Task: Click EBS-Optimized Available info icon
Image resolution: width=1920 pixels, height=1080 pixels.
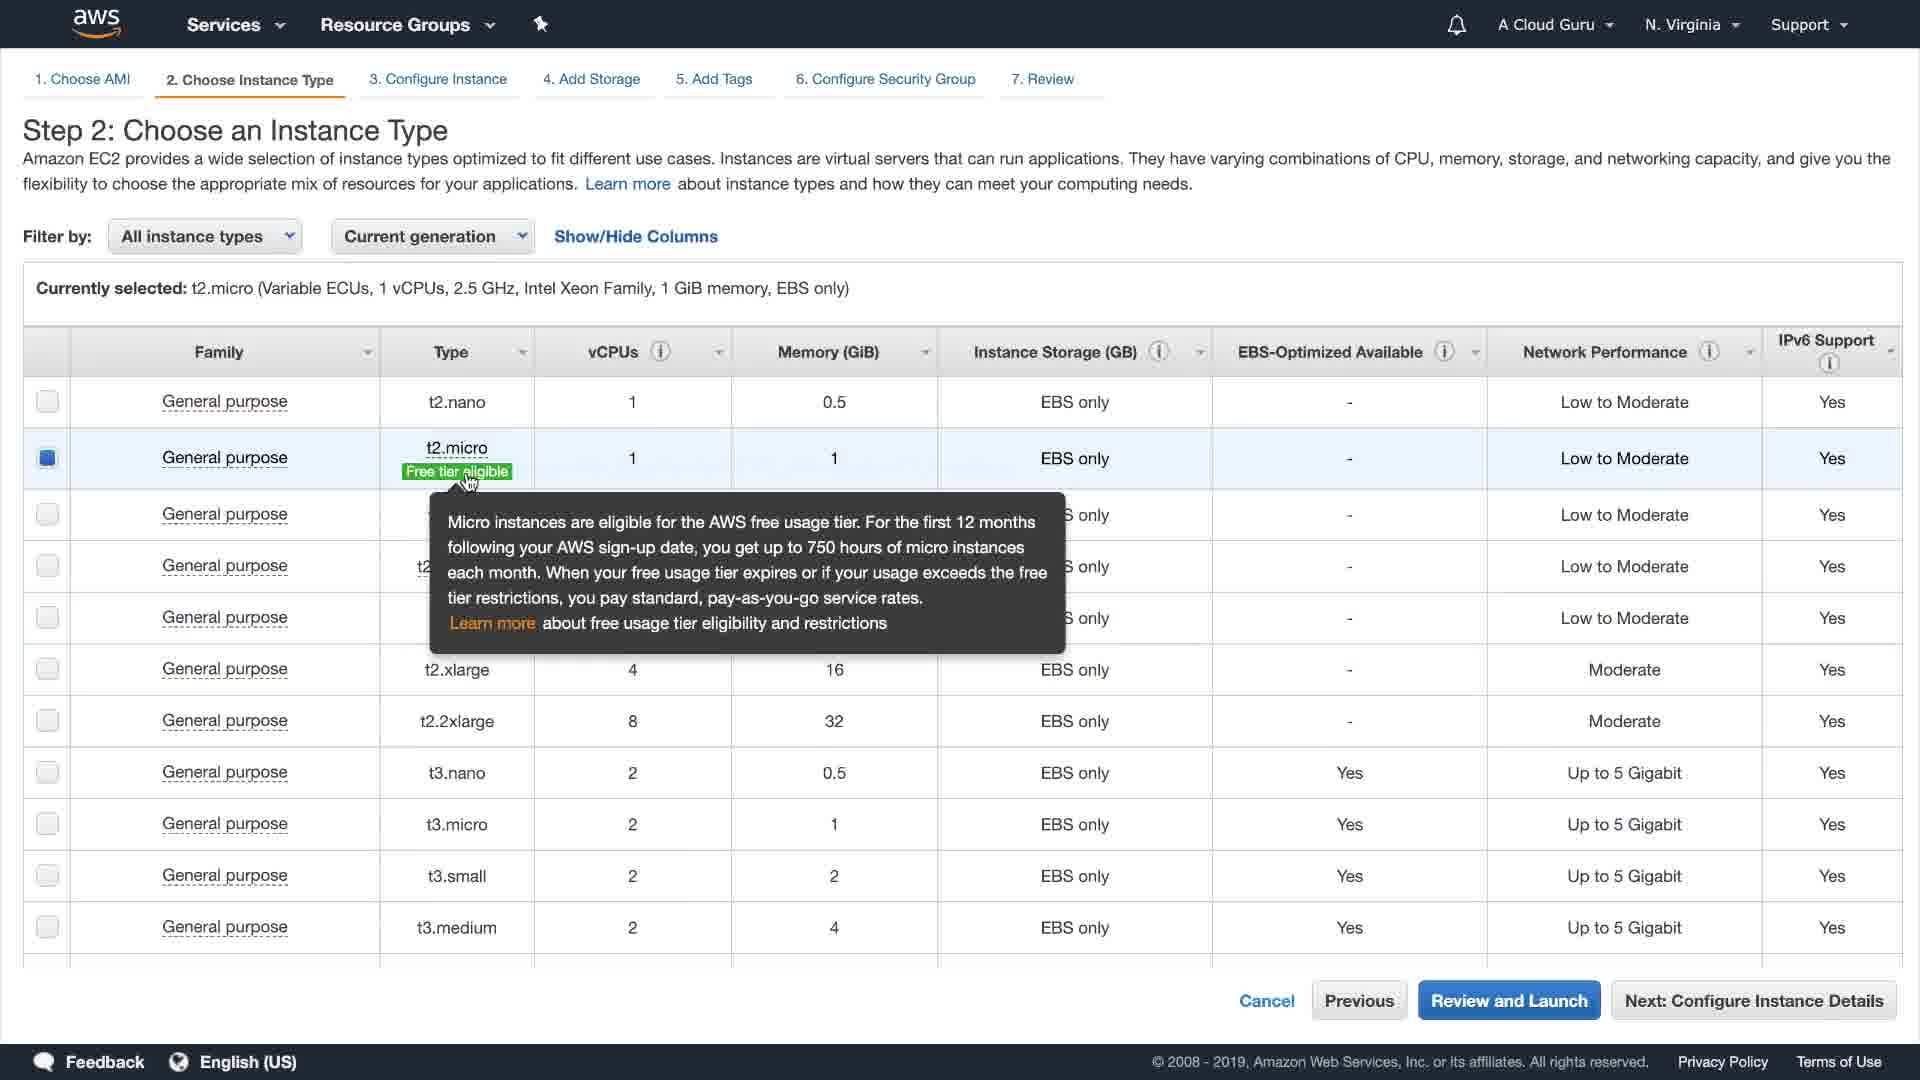Action: pos(1444,351)
